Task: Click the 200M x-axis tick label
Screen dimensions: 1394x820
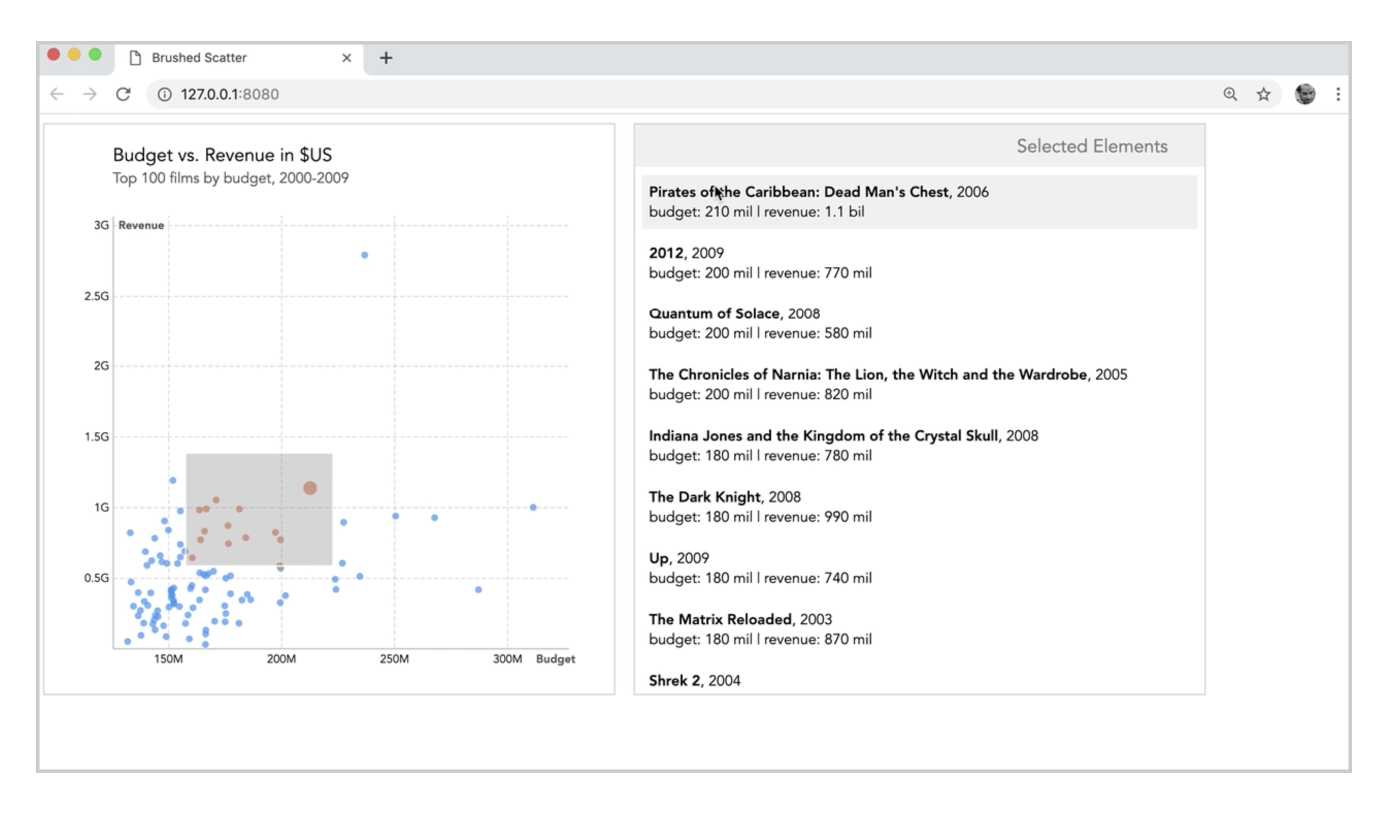Action: 281,660
